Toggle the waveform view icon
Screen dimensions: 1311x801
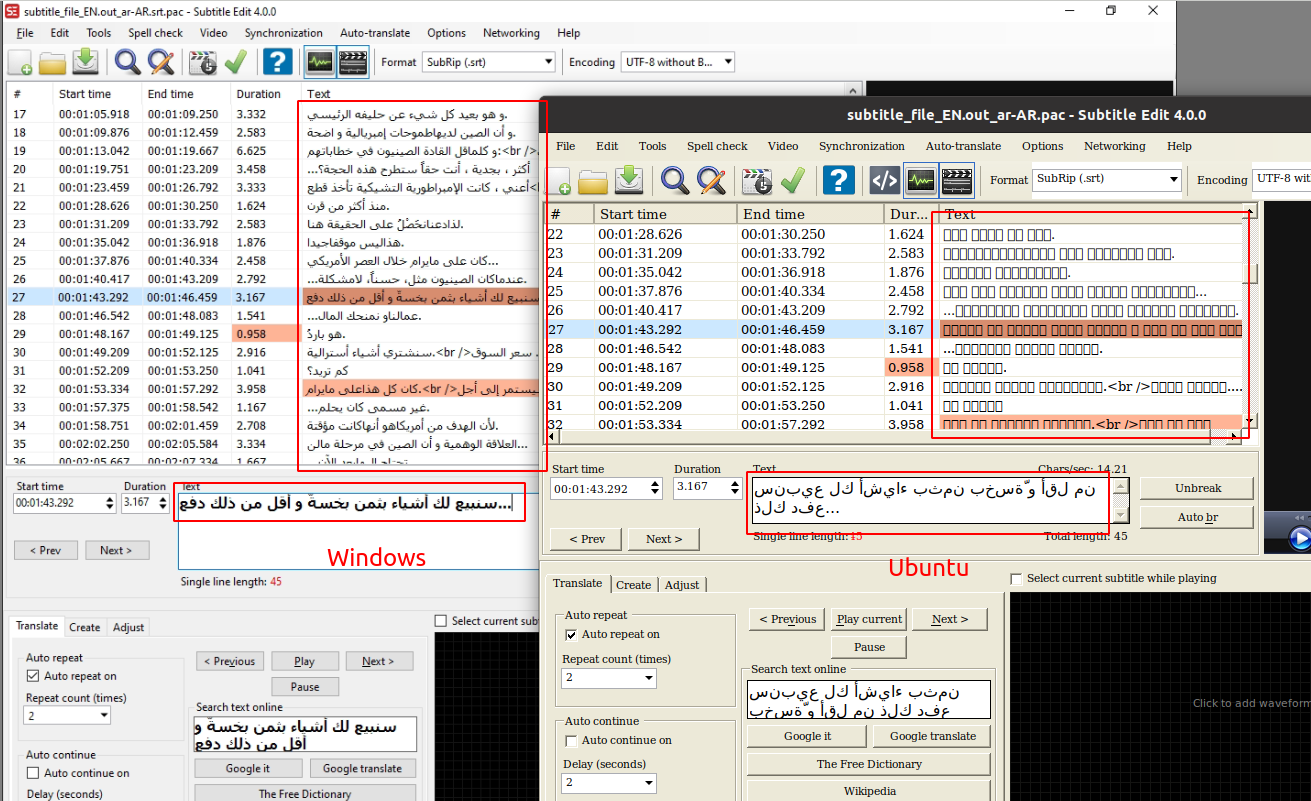click(x=921, y=180)
